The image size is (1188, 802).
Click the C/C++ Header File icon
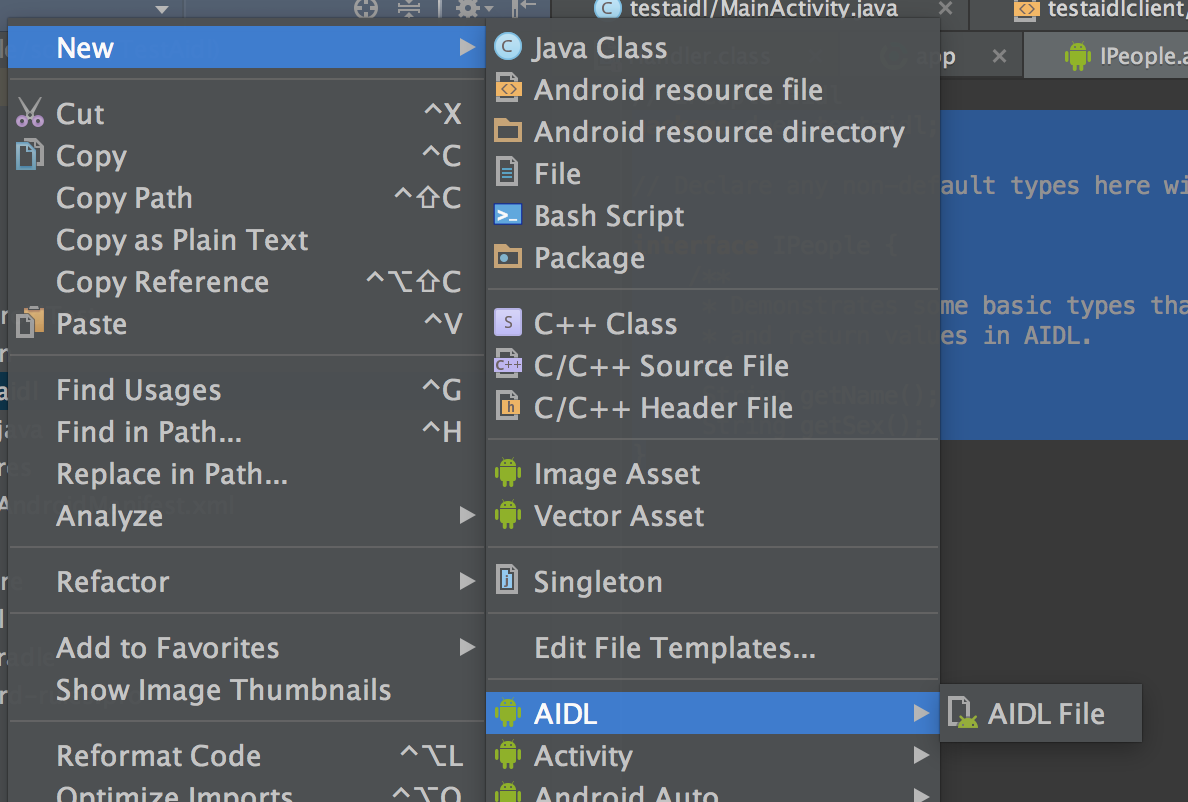[x=508, y=406]
